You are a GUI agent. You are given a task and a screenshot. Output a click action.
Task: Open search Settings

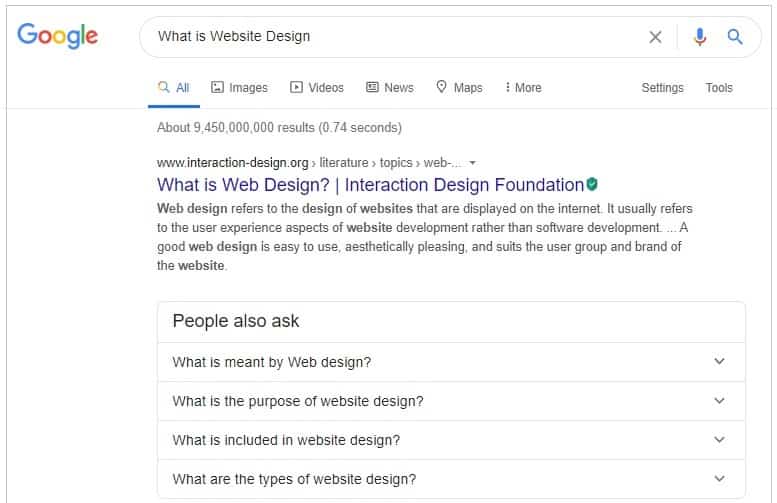point(662,88)
